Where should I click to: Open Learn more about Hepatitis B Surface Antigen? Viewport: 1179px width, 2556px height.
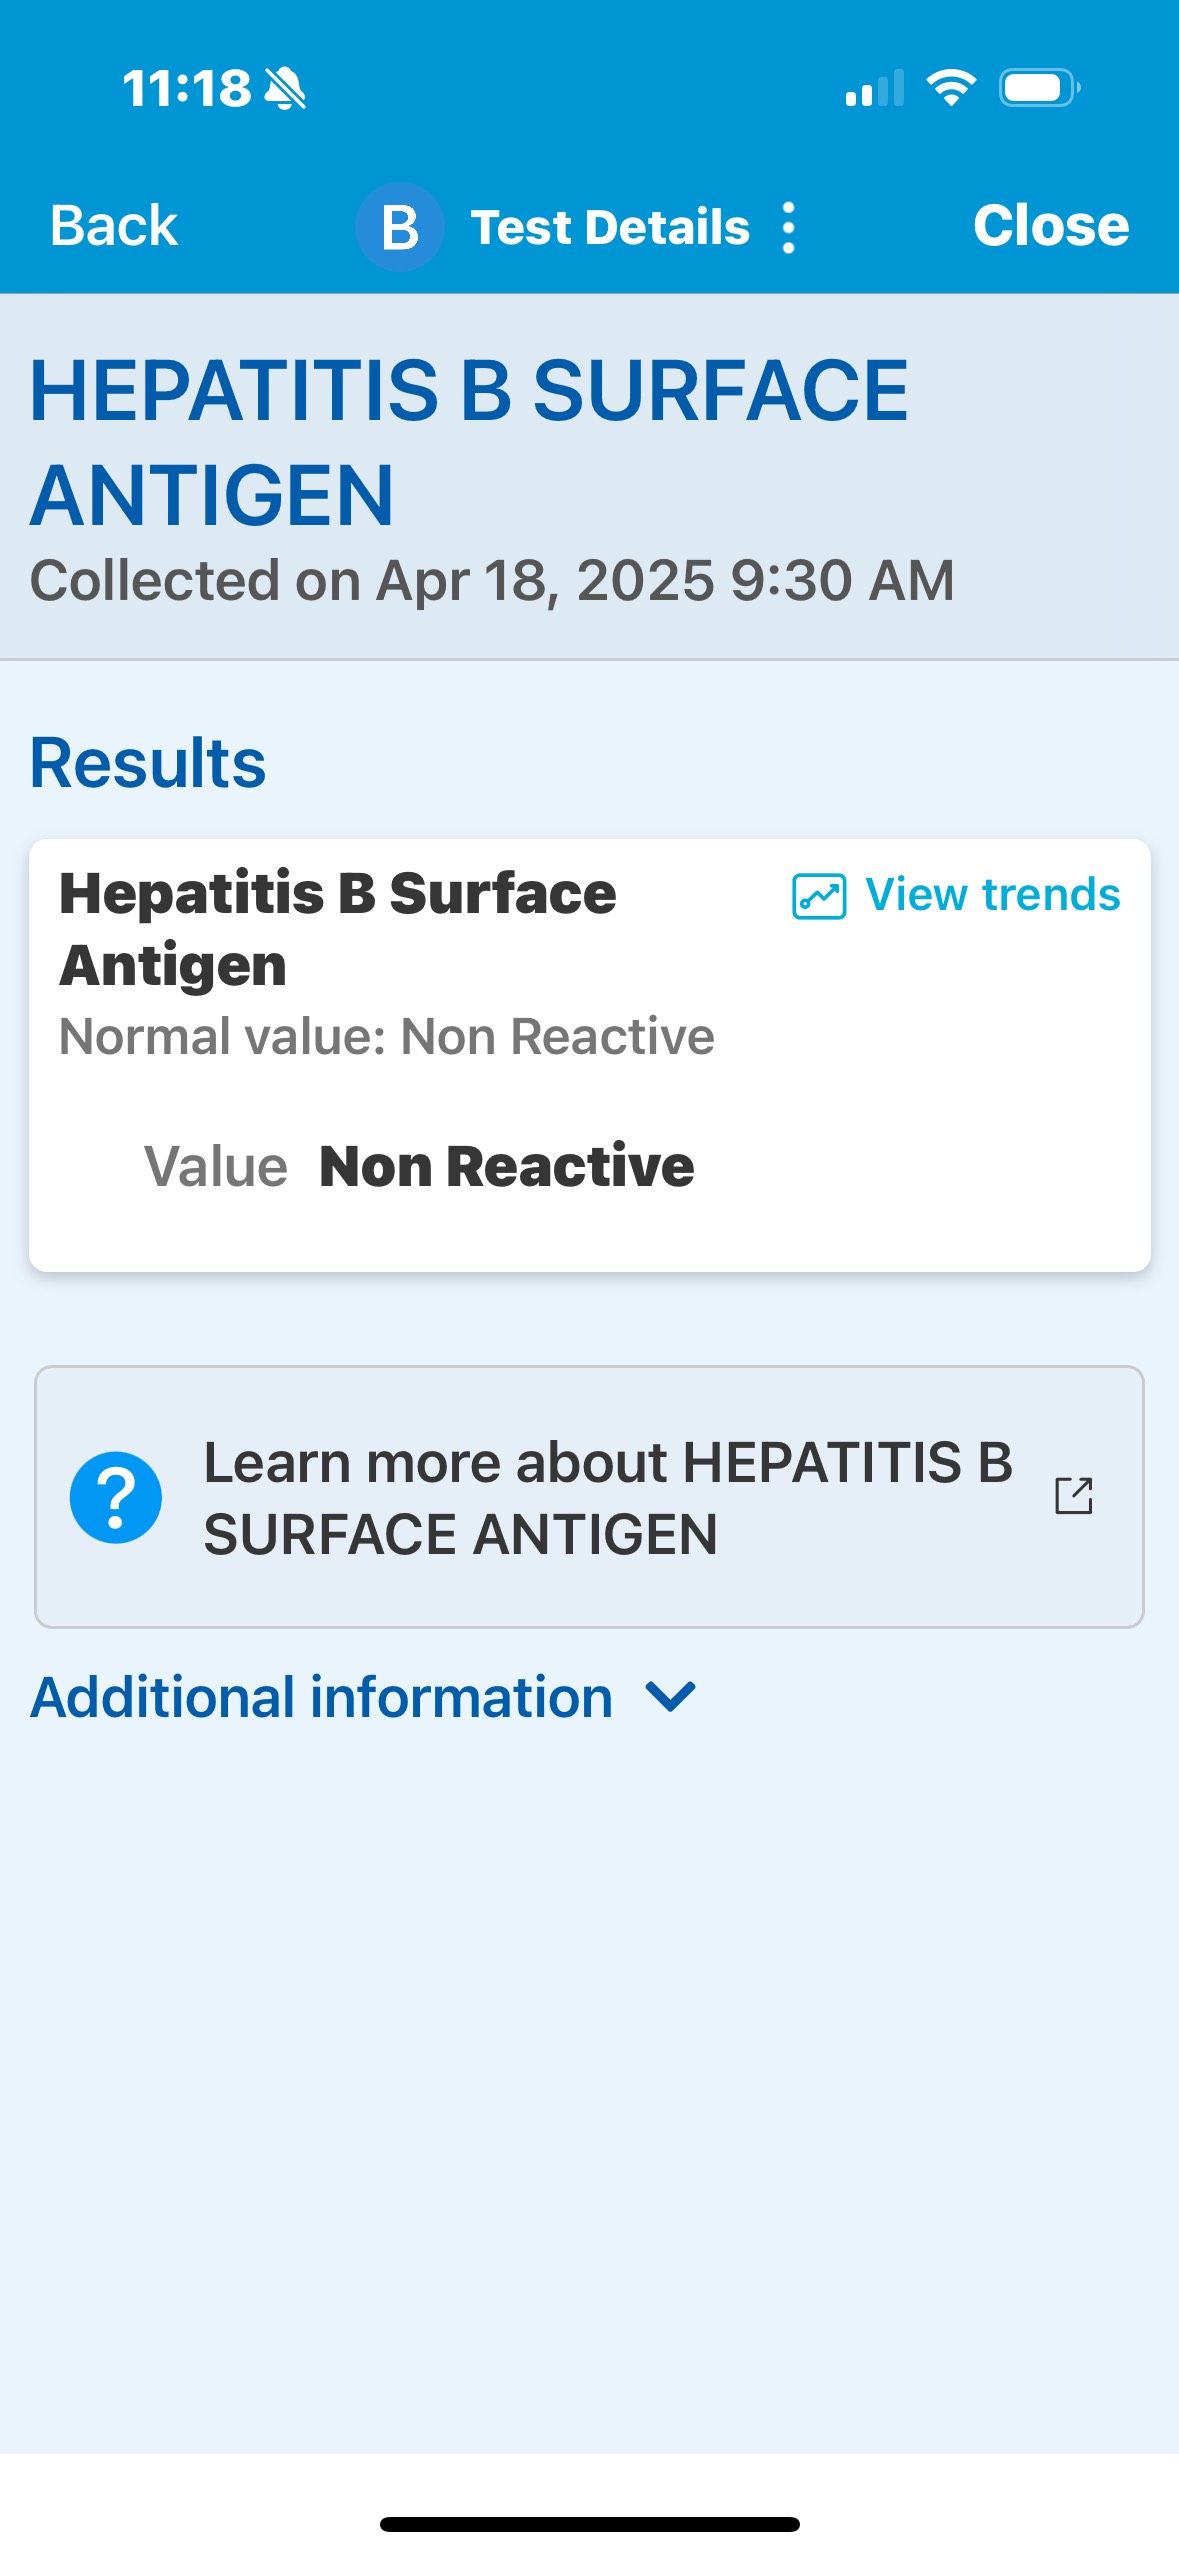click(607, 1498)
